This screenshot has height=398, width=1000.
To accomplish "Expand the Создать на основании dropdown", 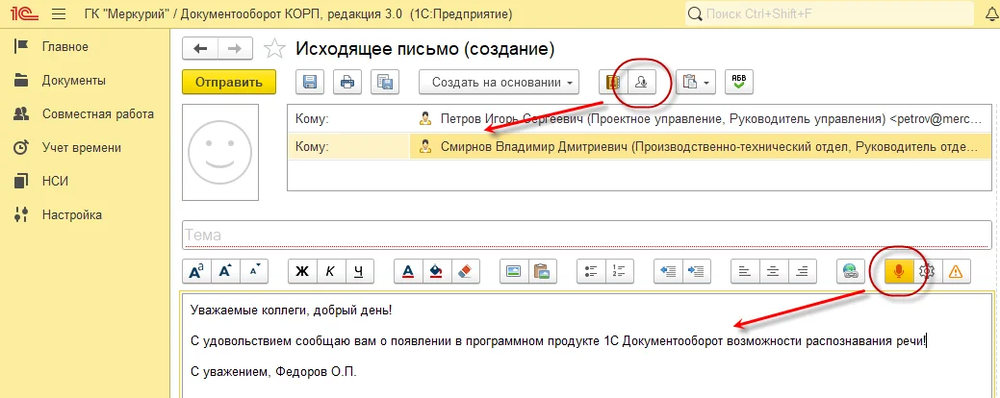I will [499, 82].
